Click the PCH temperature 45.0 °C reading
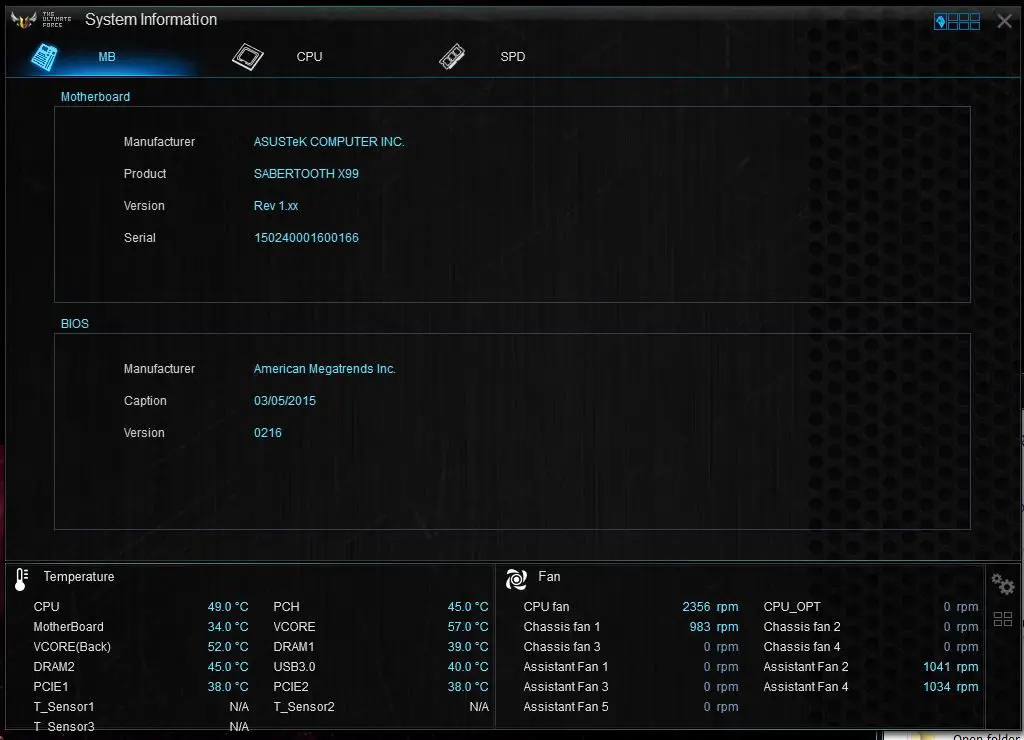The image size is (1024, 740). click(x=468, y=607)
